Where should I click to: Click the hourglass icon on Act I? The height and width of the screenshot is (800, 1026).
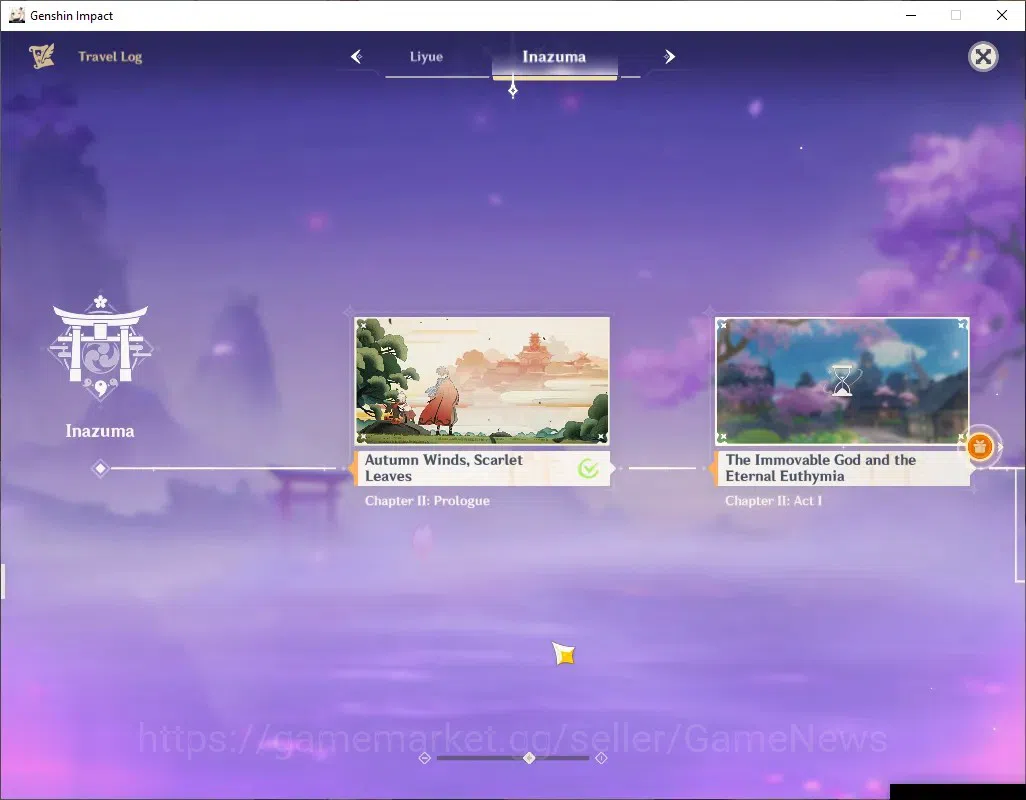pos(842,381)
